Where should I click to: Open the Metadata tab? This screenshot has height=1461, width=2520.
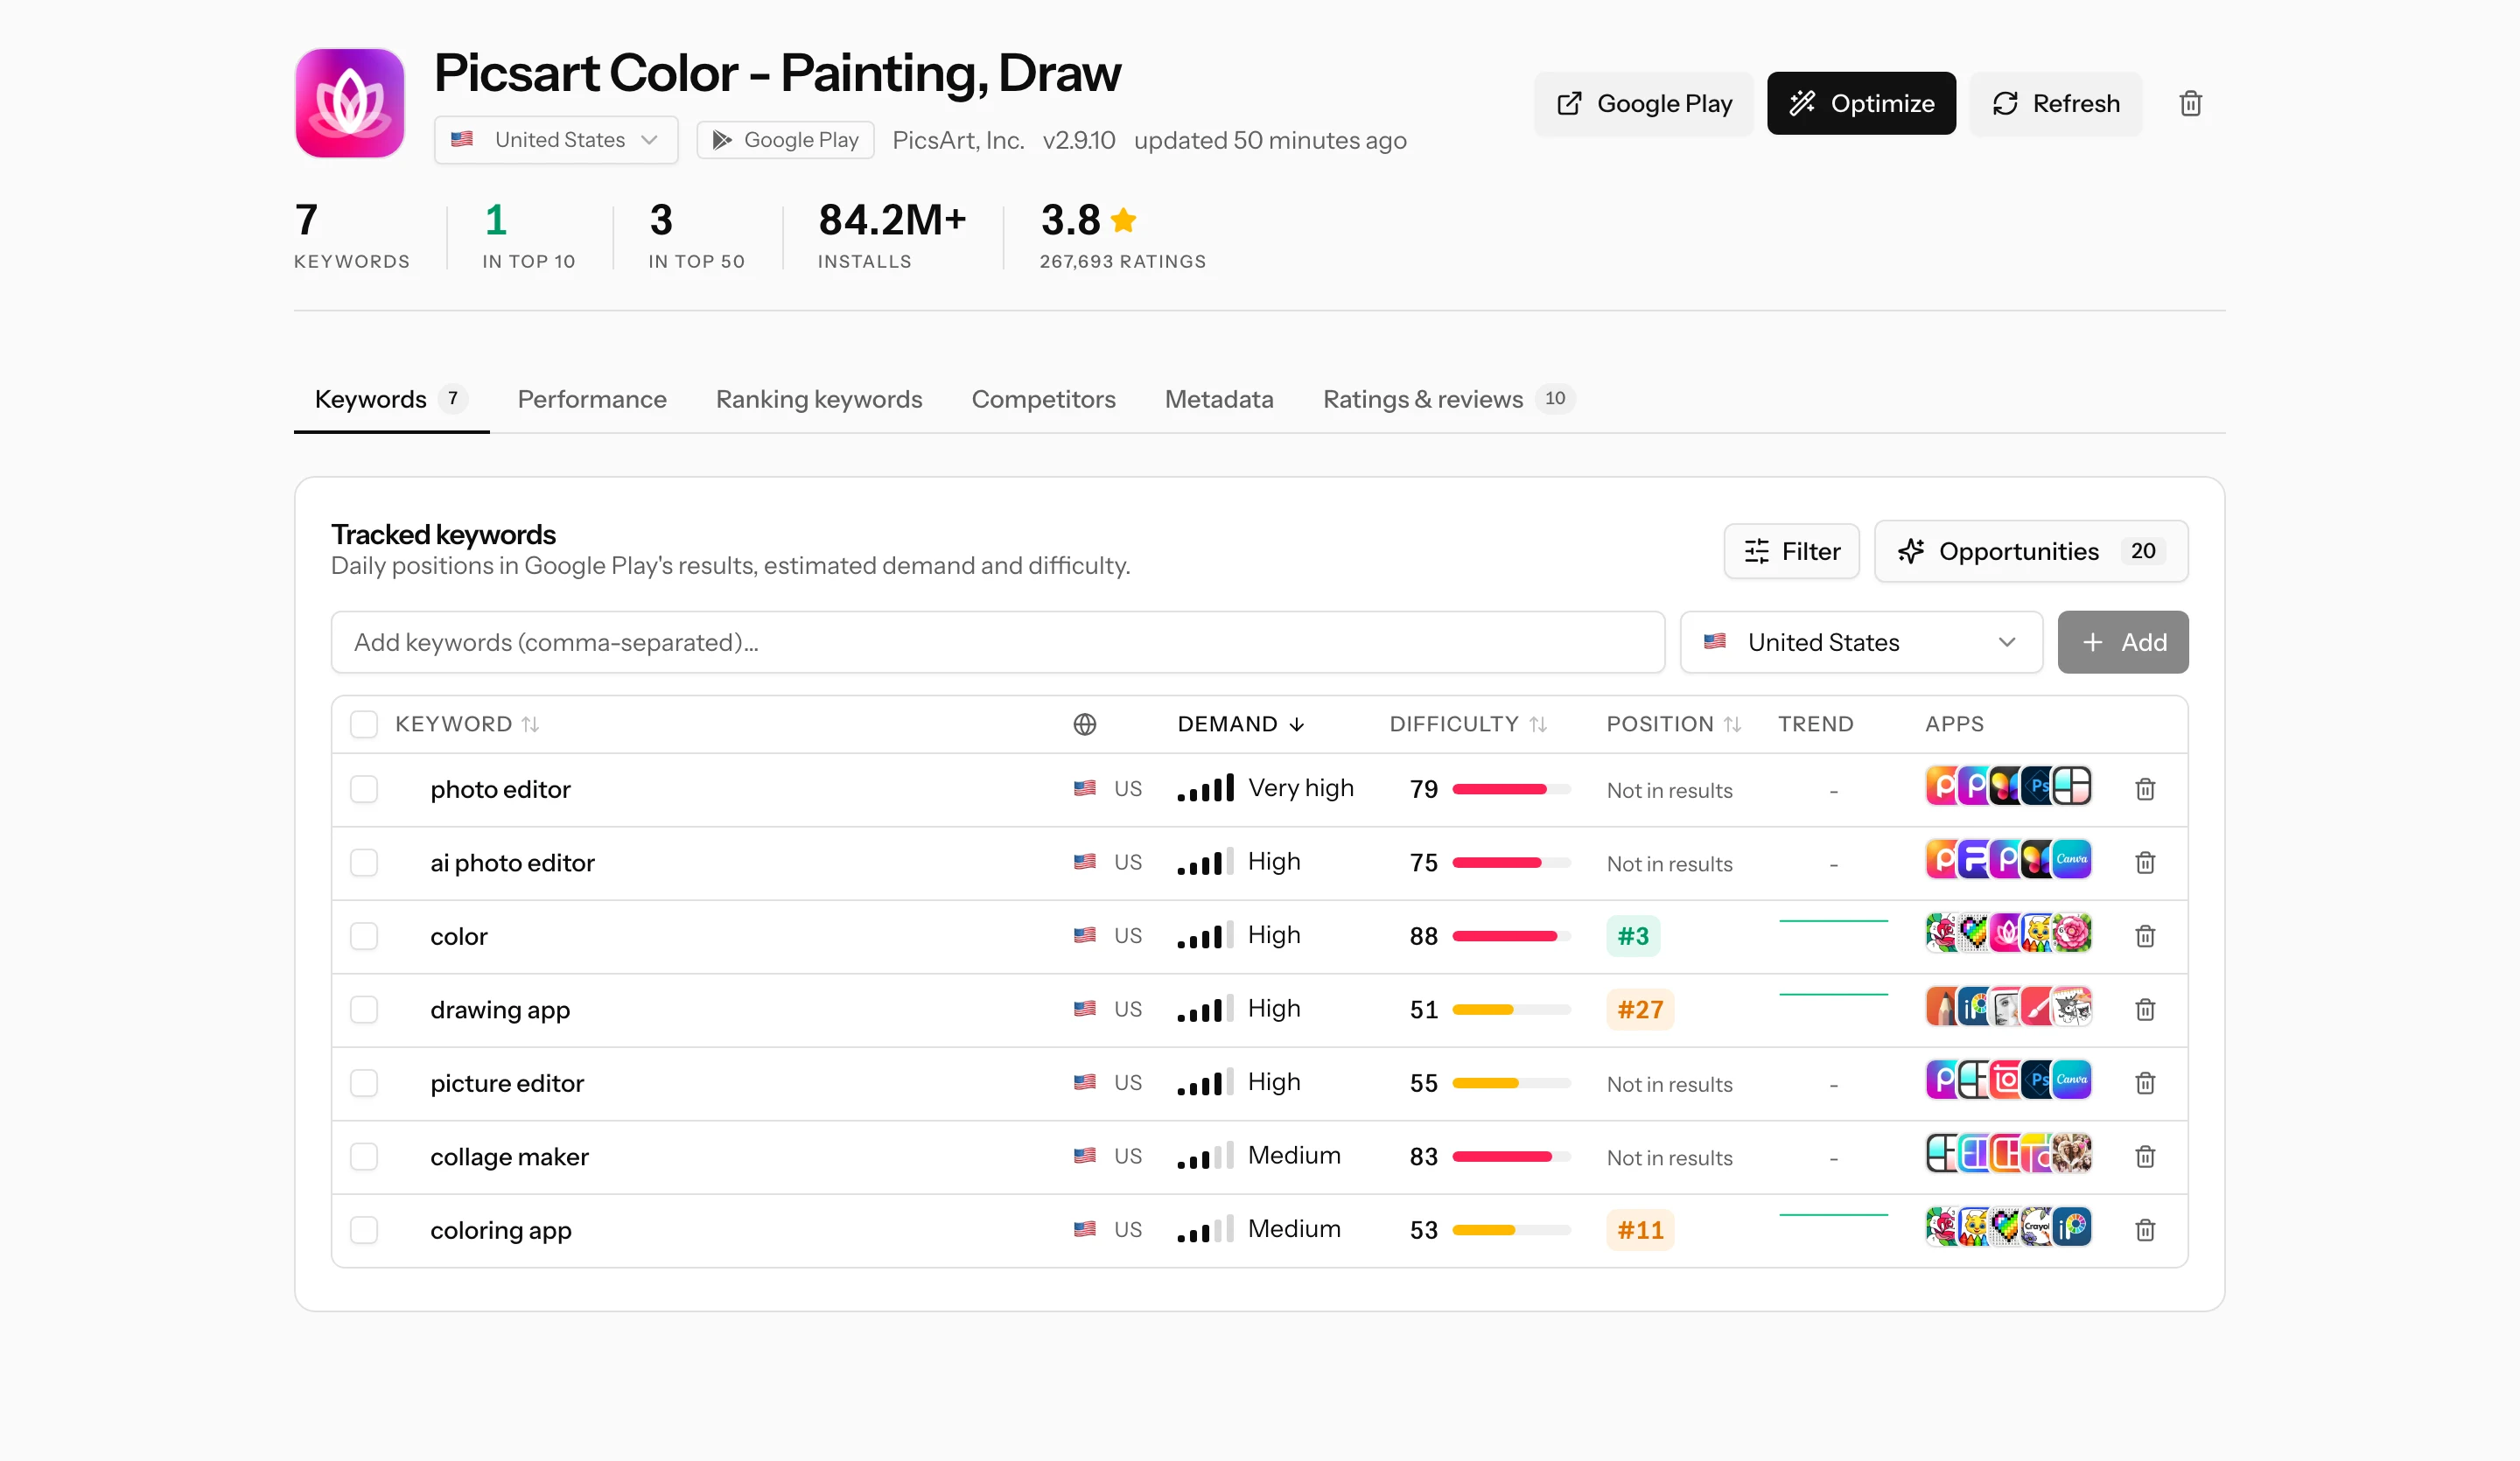(1219, 399)
